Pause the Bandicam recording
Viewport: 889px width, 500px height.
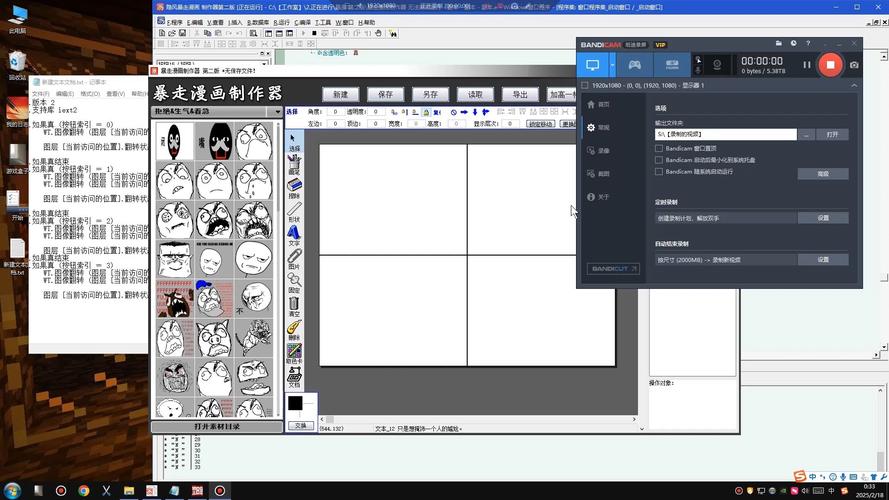[x=807, y=65]
